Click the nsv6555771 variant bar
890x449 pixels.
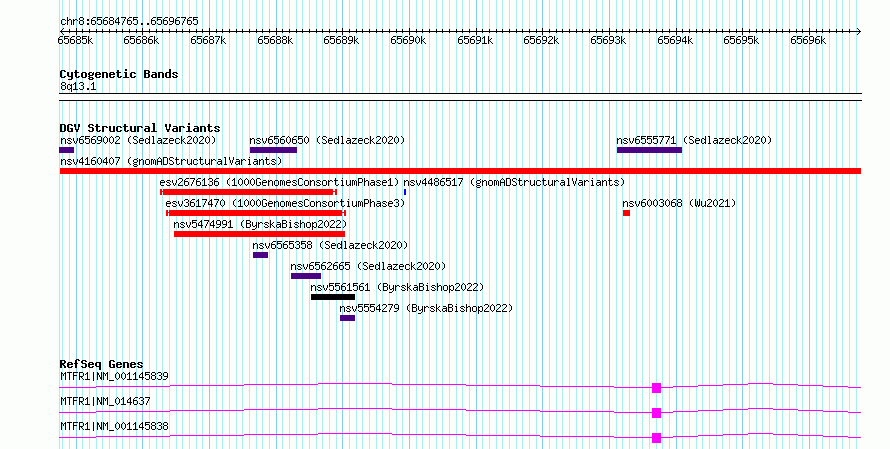[x=649, y=150]
